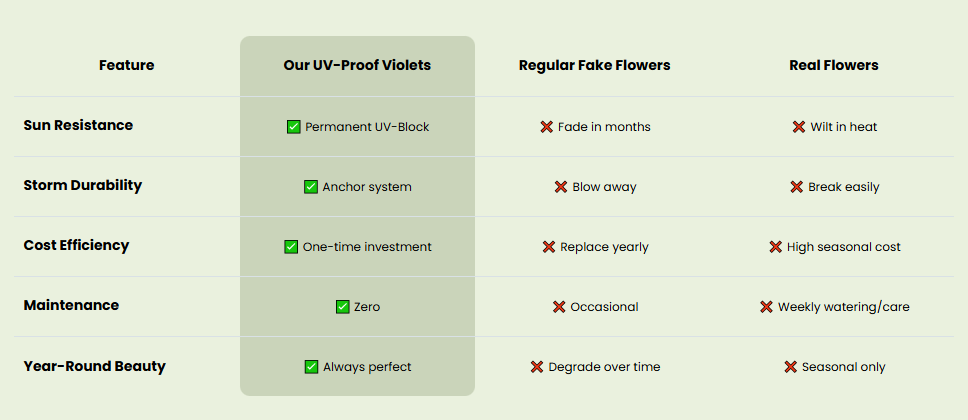Viewport: 968px width, 420px height.
Task: Click the red X beside Fade in months
Action: coord(547,127)
